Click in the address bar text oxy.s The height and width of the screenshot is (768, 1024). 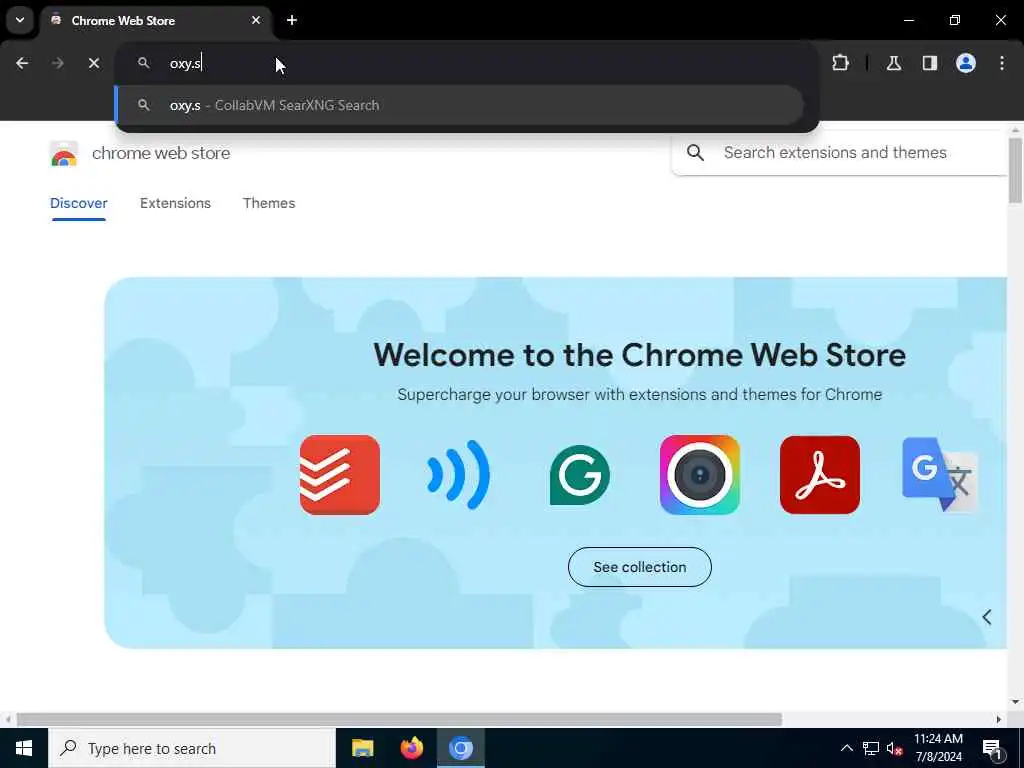click(x=185, y=63)
